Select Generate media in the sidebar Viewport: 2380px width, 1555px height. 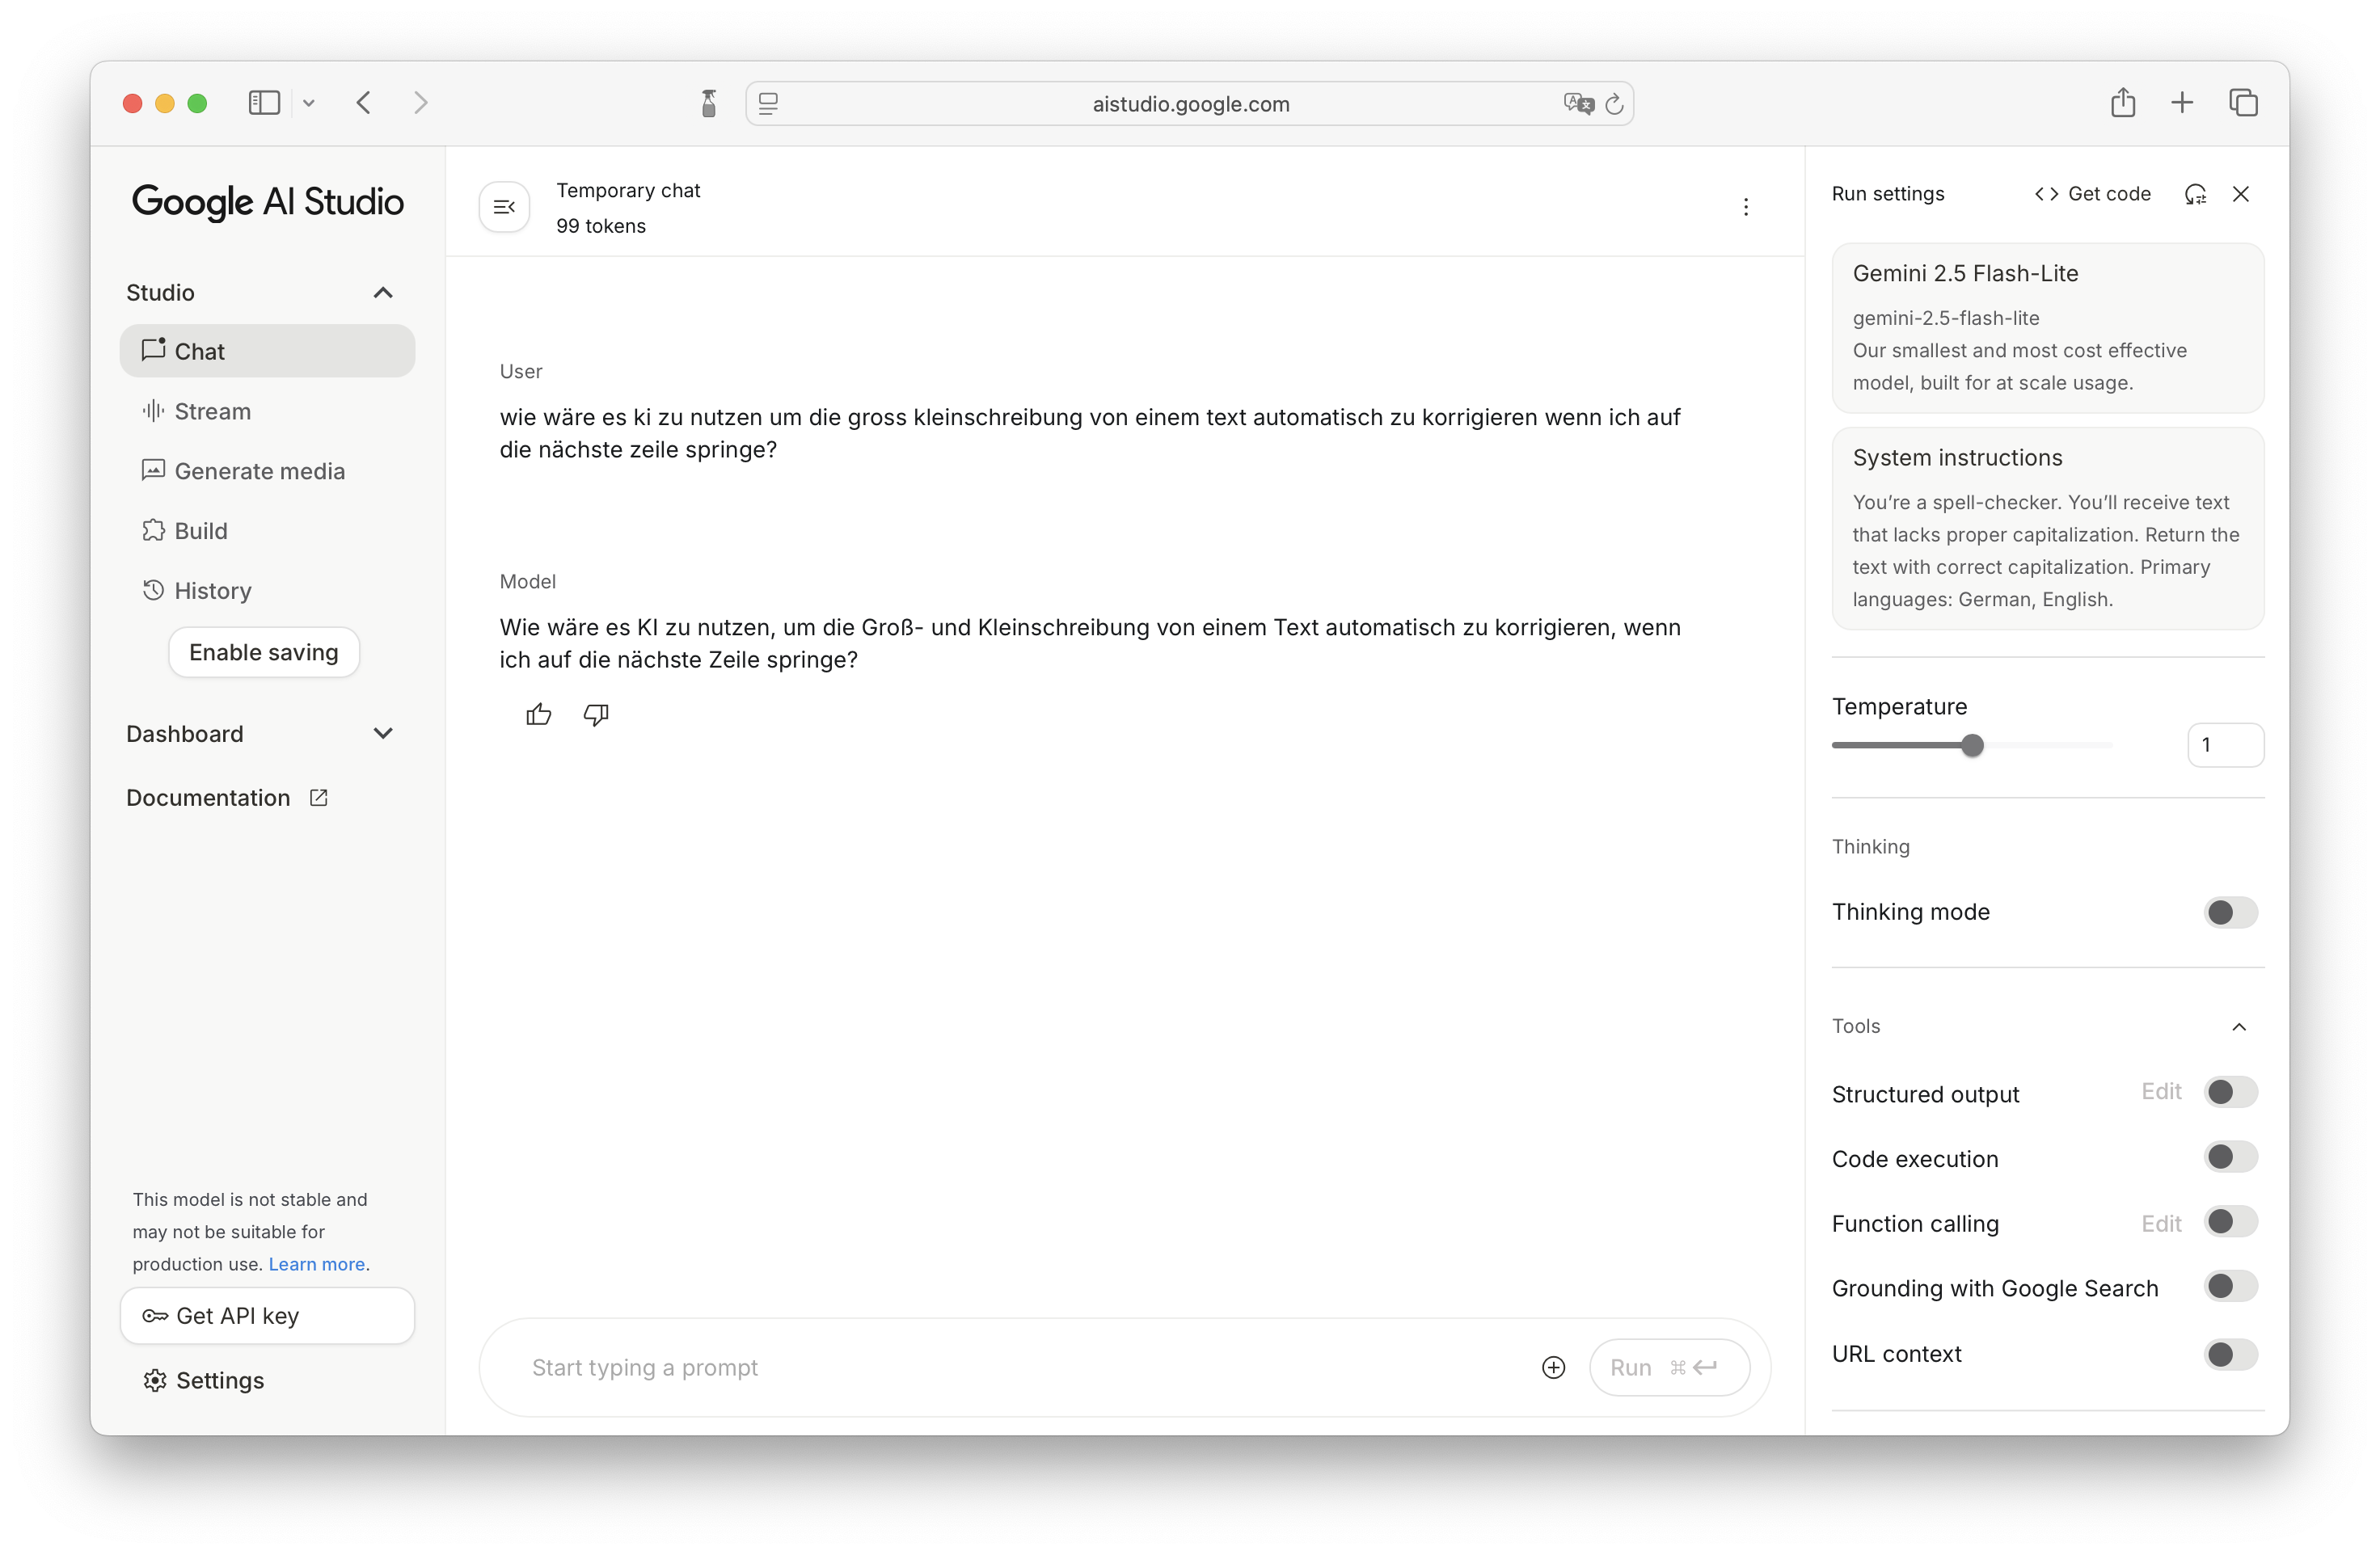[259, 471]
